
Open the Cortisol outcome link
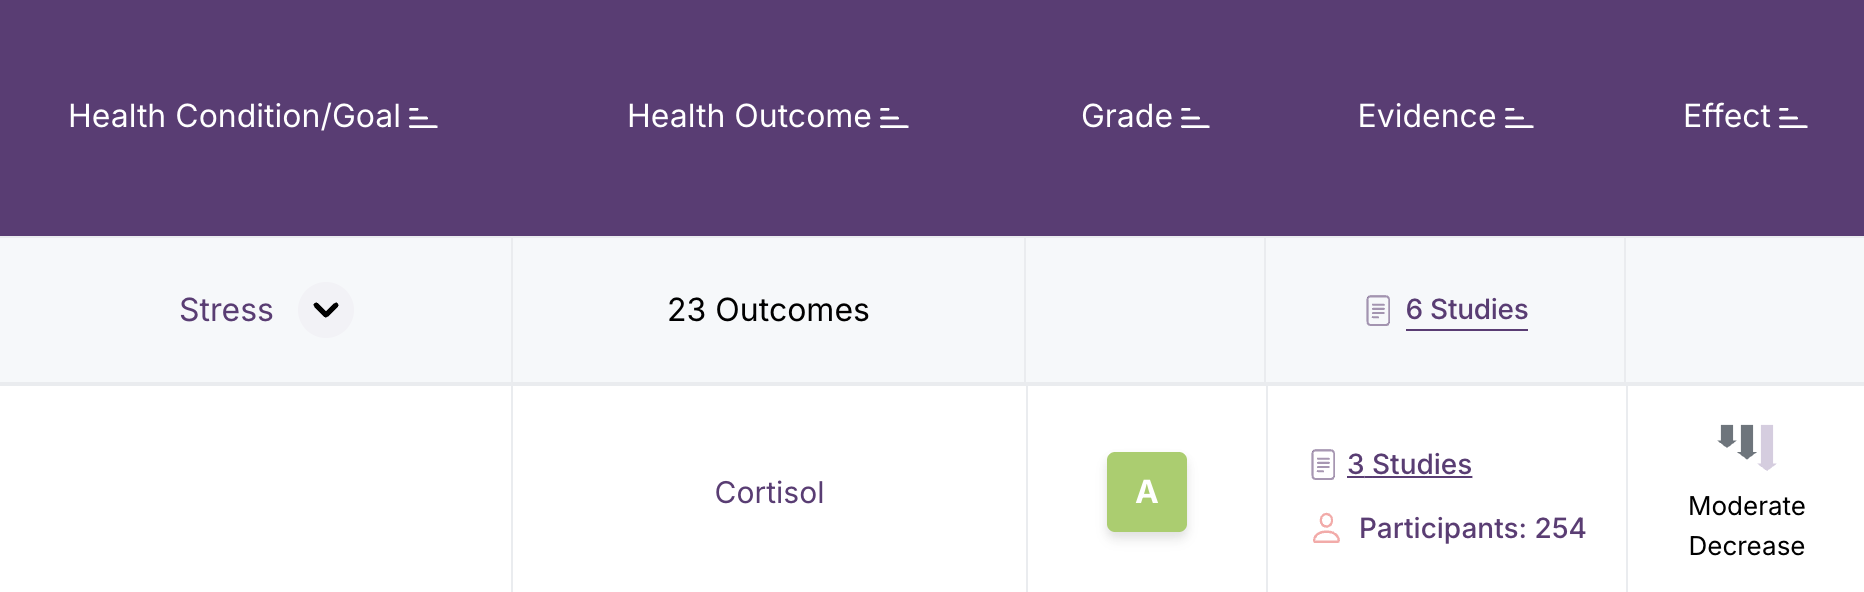coord(769,492)
